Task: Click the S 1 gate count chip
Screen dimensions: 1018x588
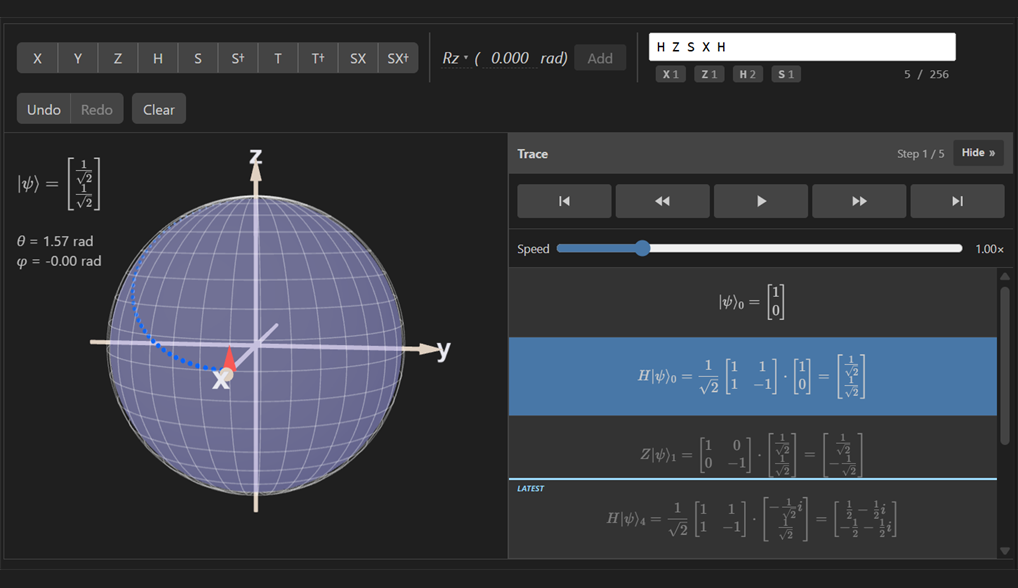Action: 786,74
